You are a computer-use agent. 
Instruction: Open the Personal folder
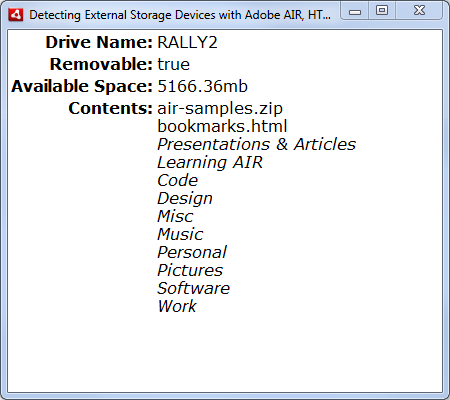[192, 252]
